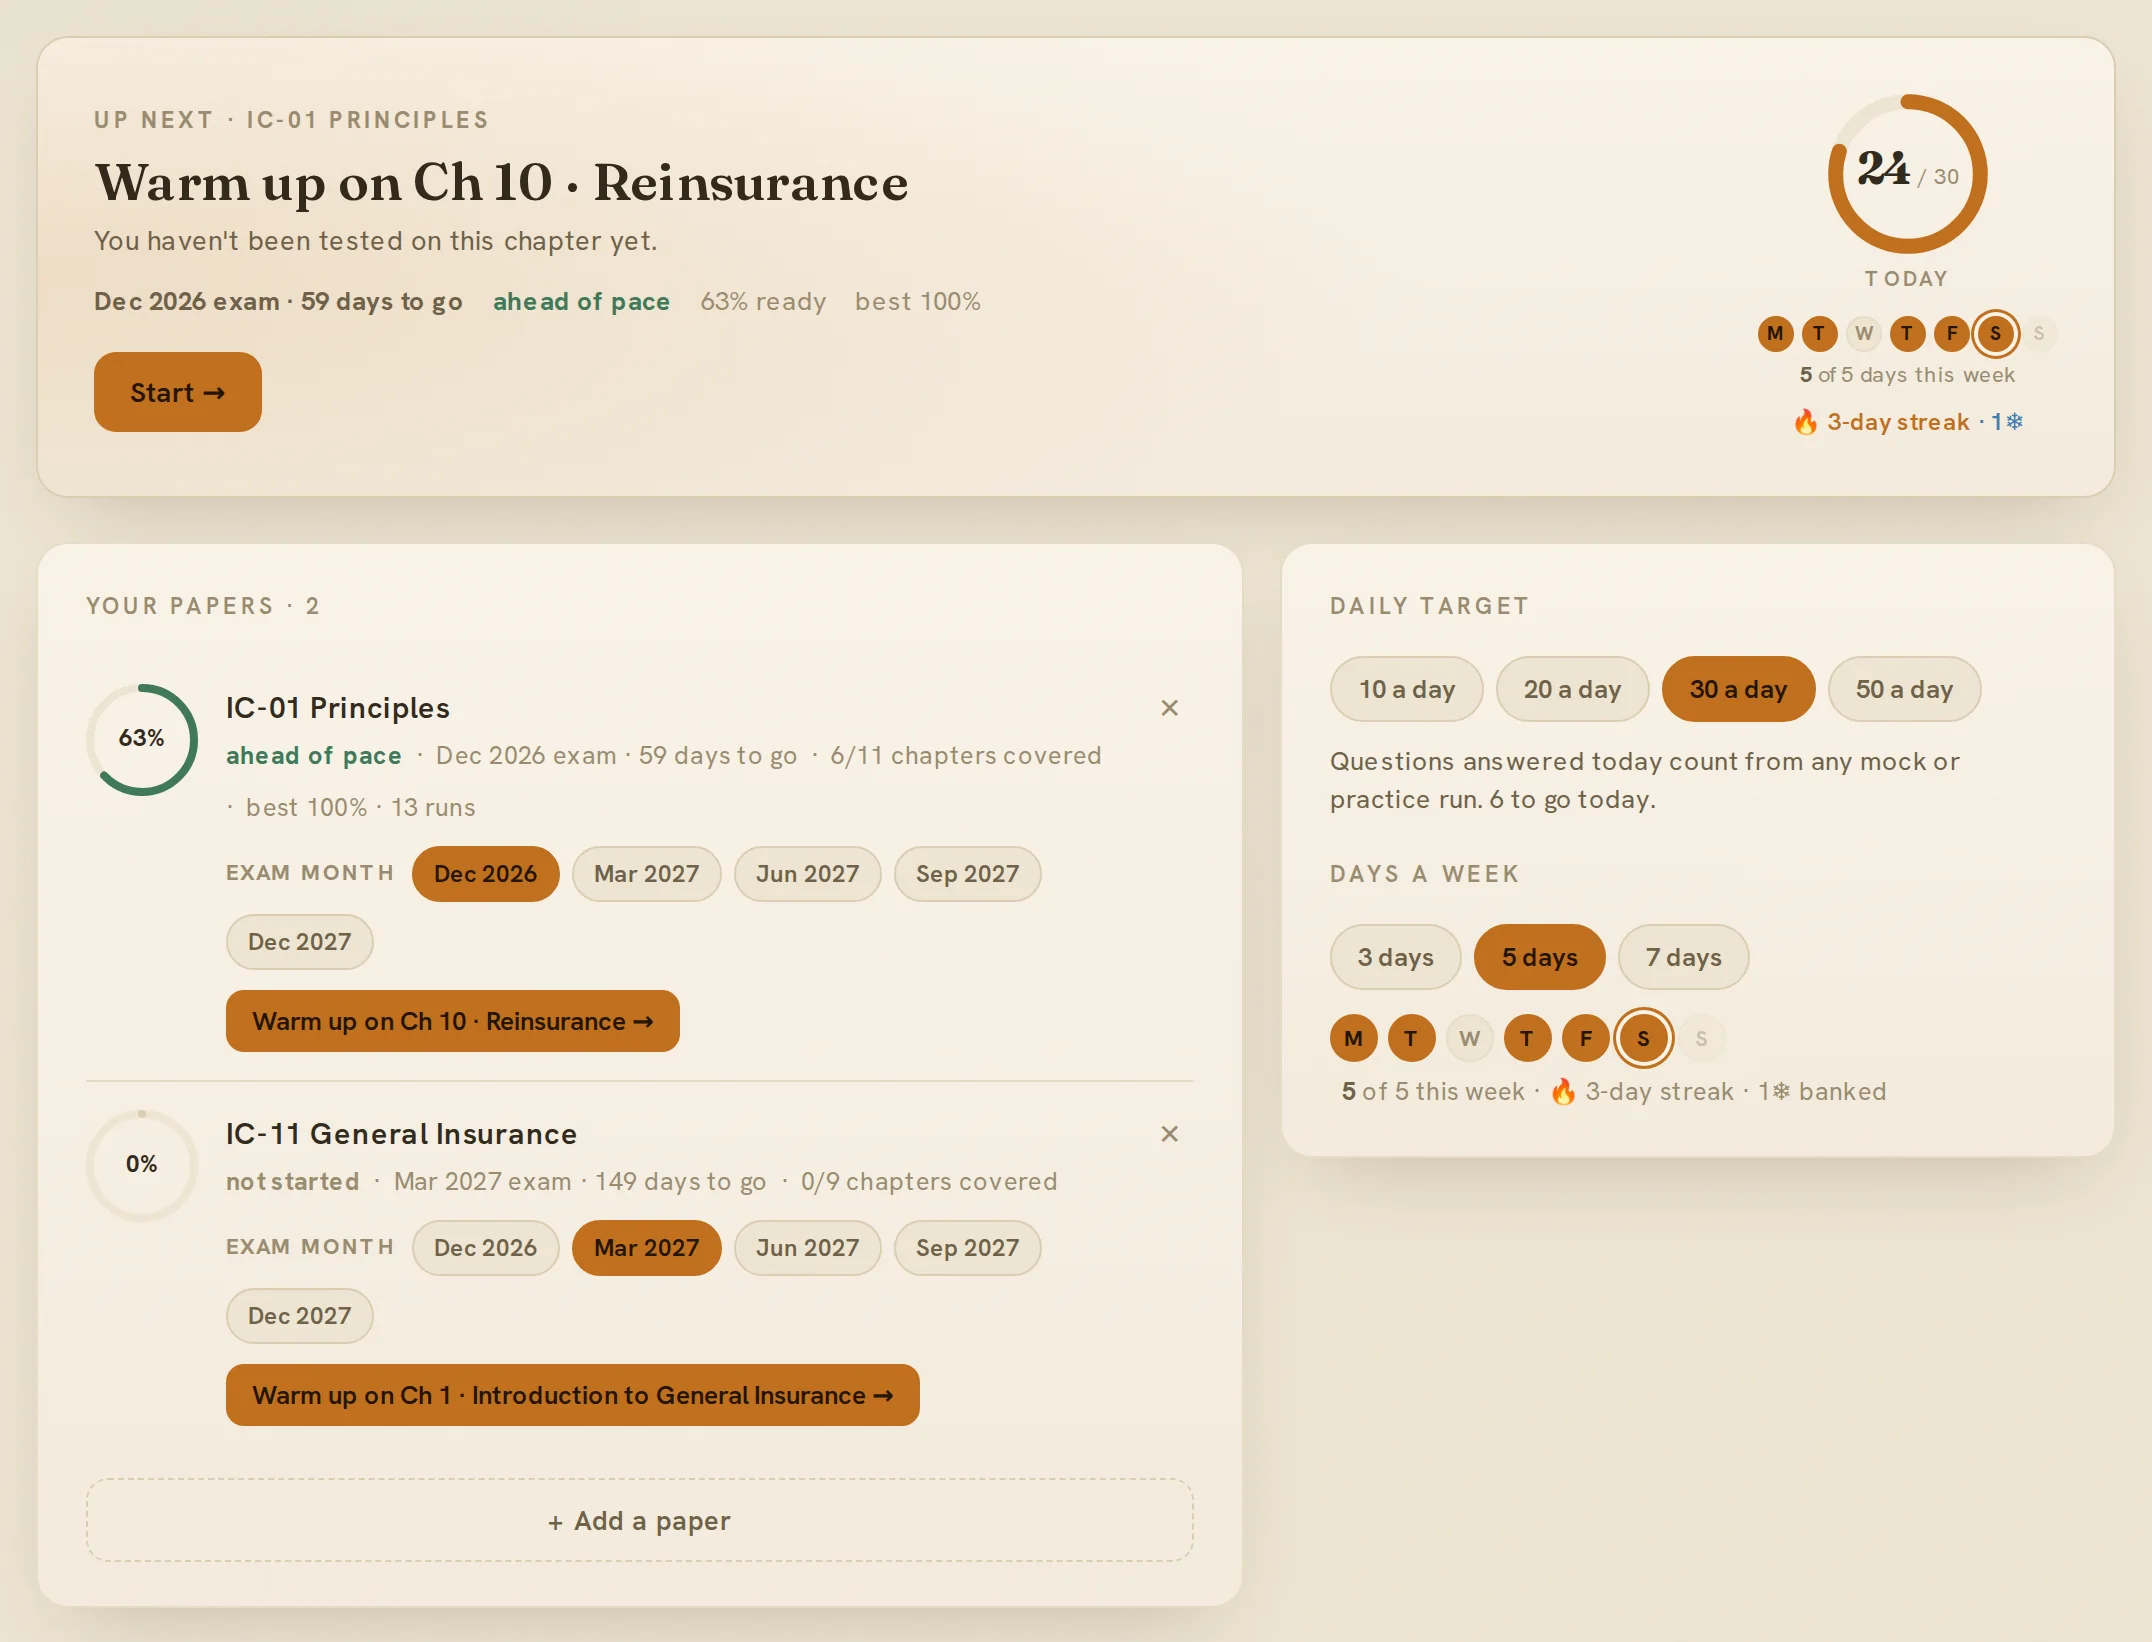2152x1642 pixels.
Task: Click faded Sunday dot in Daily Target panel
Action: tap(1702, 1038)
